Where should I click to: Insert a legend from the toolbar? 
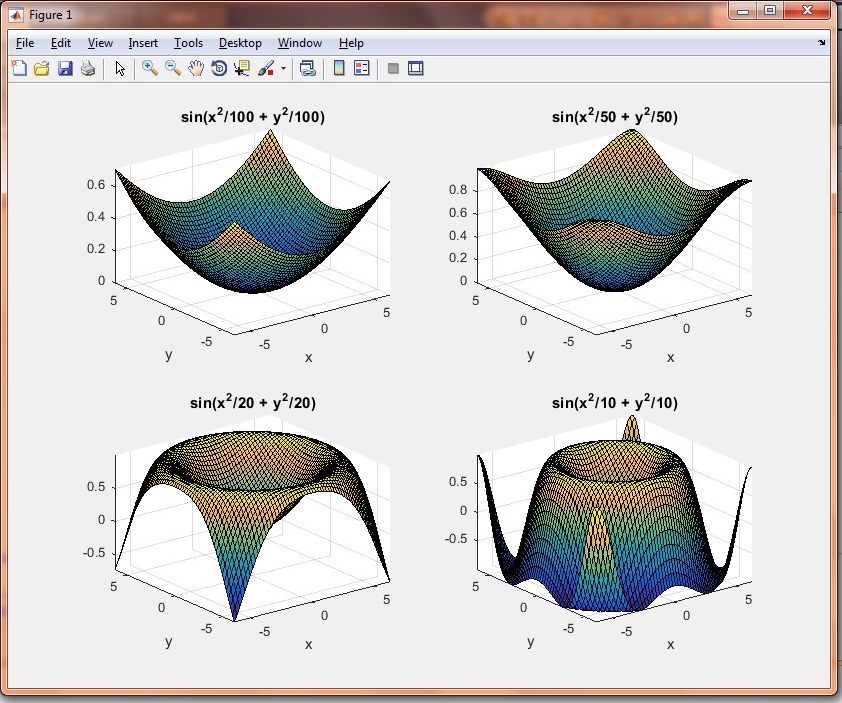[x=362, y=68]
